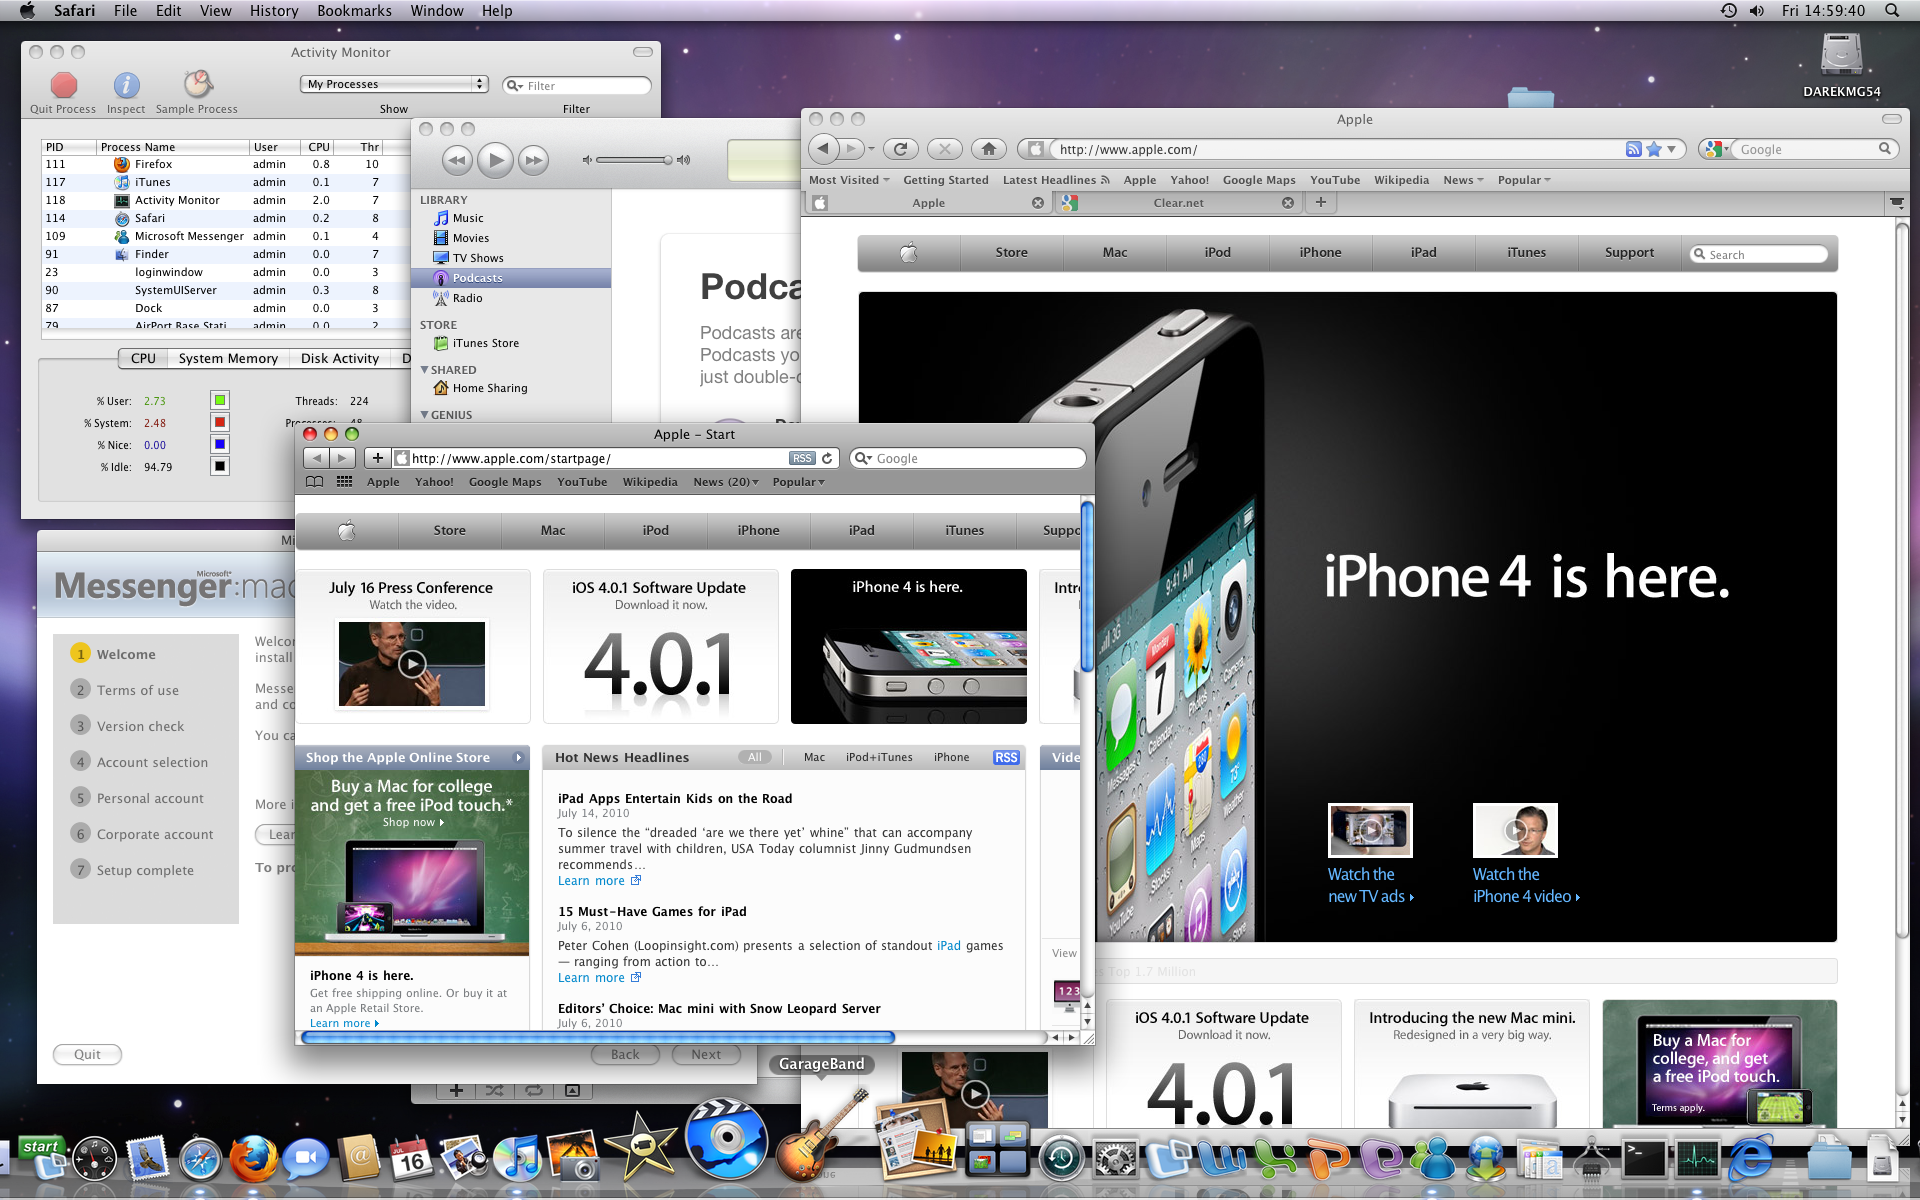The height and width of the screenshot is (1200, 1920).
Task: Reload apple.com using the Safari reload icon
Action: (x=900, y=149)
